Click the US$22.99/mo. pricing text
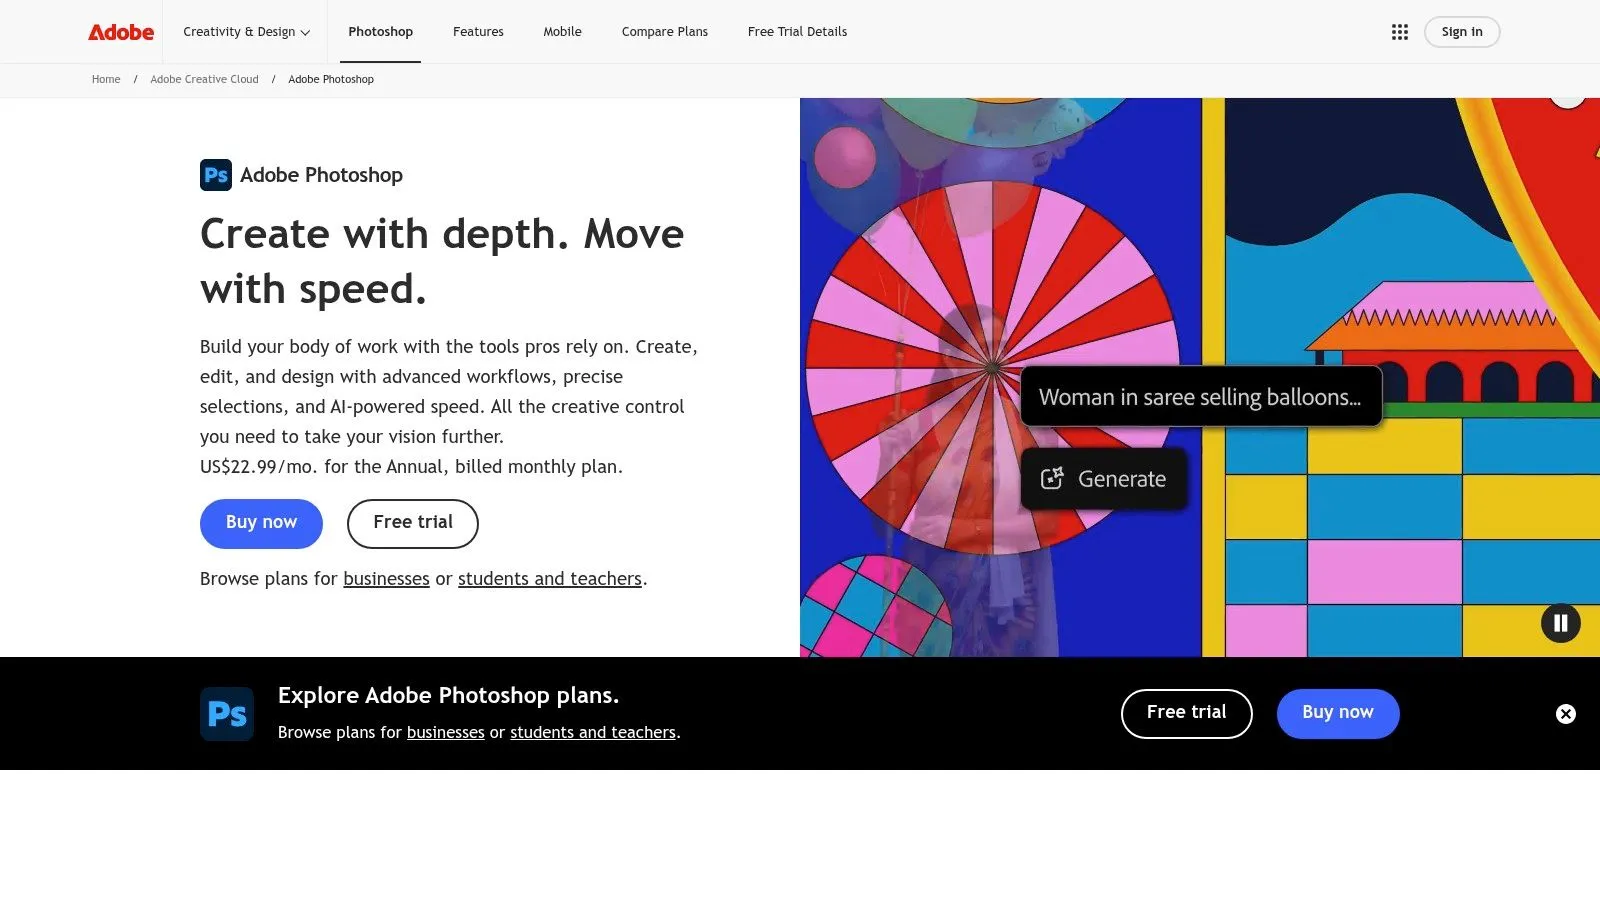 [411, 467]
